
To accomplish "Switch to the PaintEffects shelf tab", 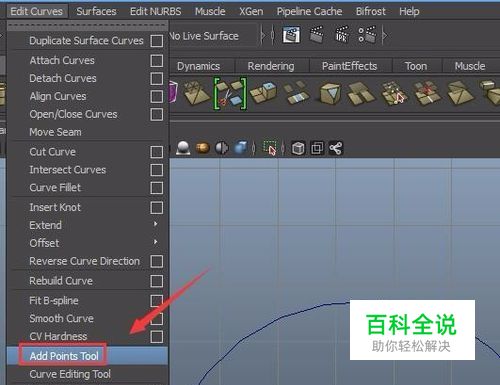I will pyautogui.click(x=349, y=66).
